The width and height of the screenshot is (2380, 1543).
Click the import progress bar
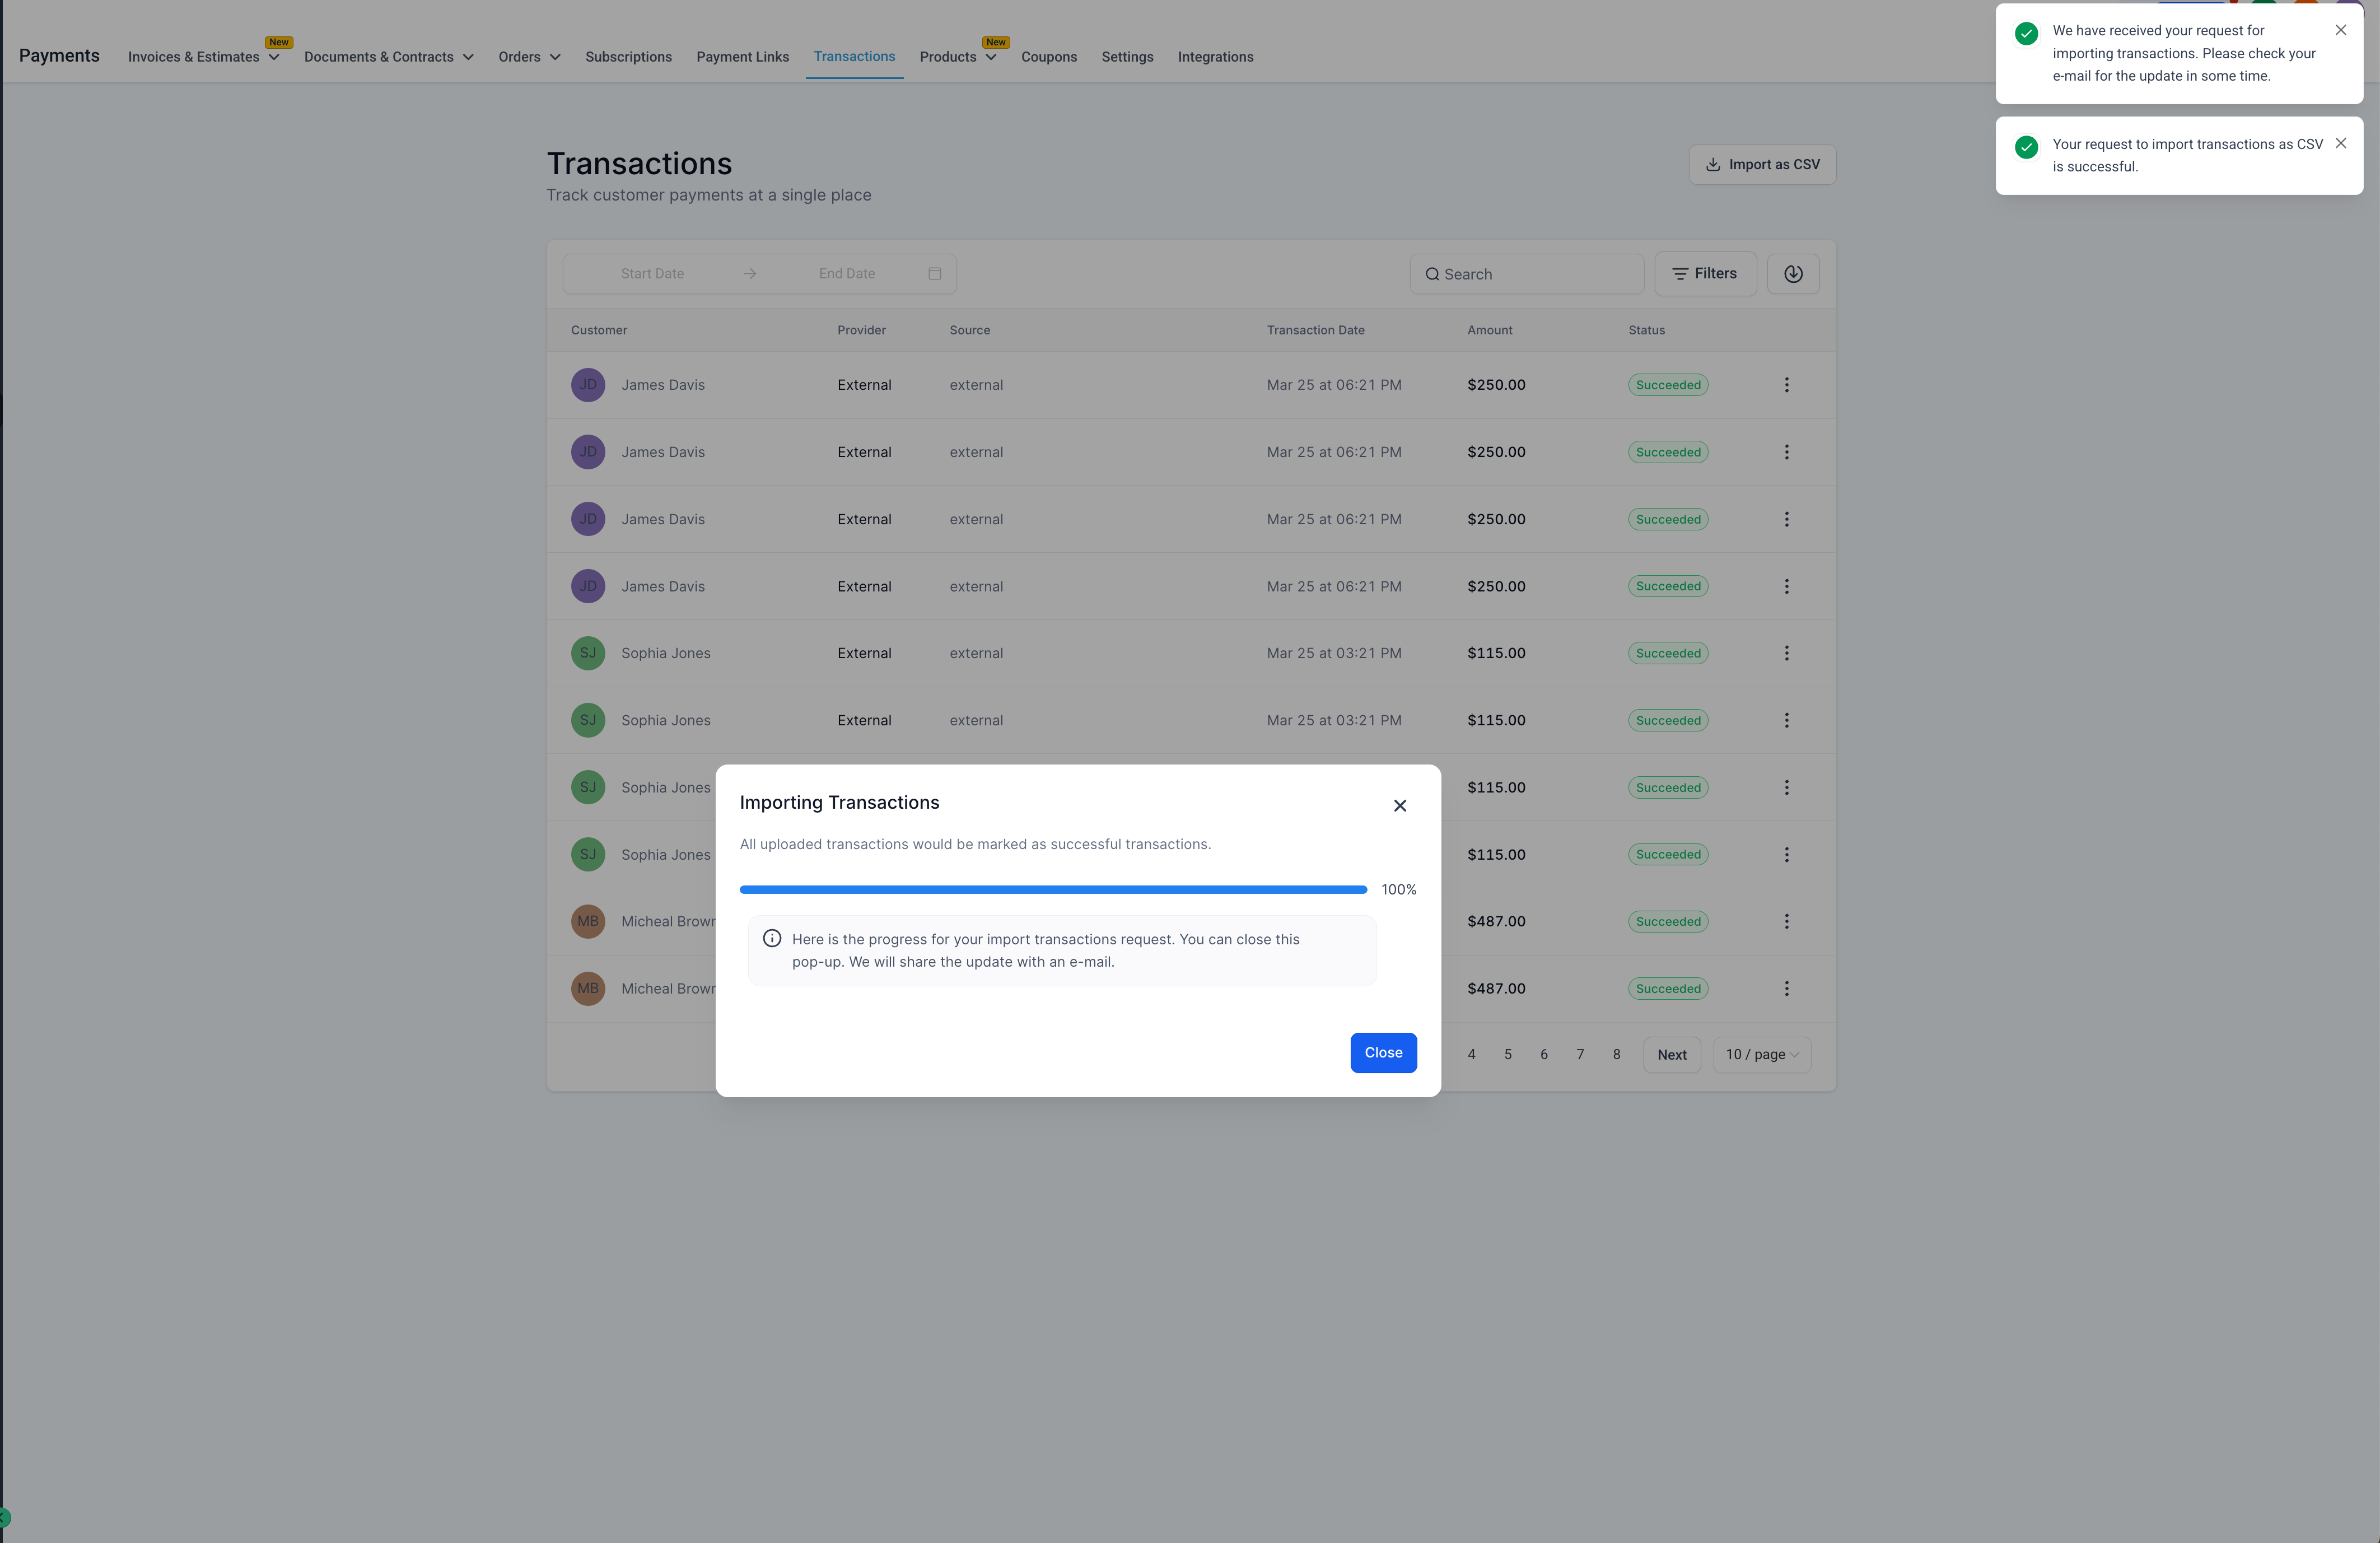pos(1052,889)
